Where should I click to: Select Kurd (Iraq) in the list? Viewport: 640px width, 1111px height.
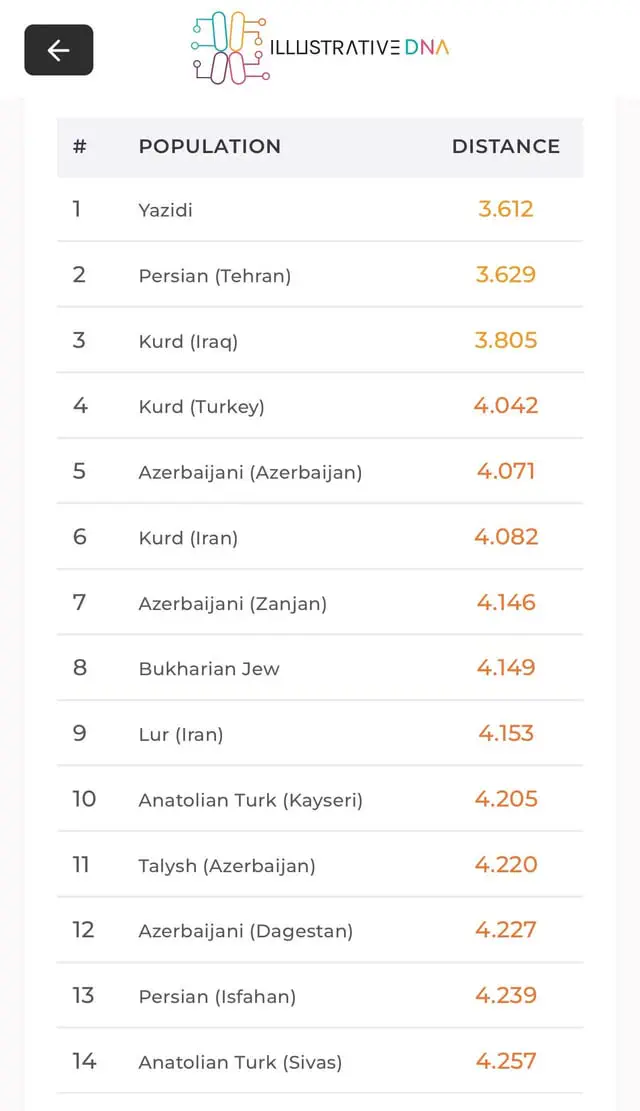pyautogui.click(x=188, y=341)
